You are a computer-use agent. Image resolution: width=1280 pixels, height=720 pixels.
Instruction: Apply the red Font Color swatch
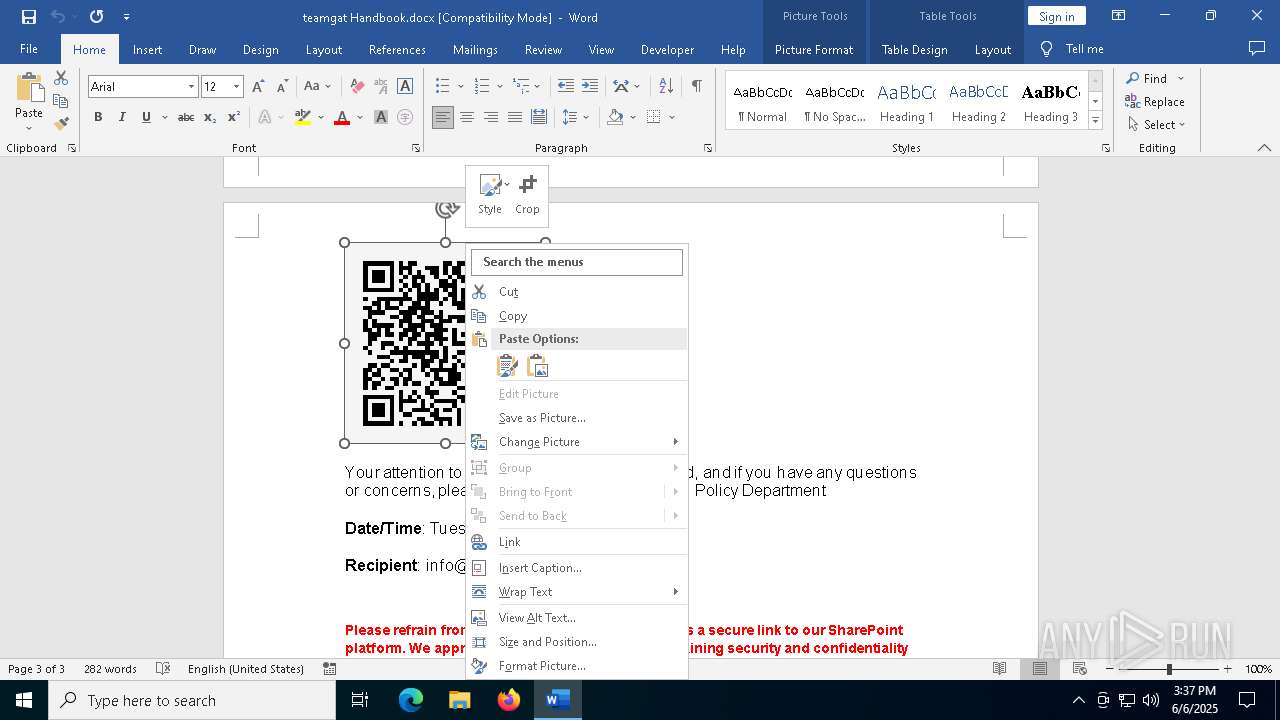342,117
